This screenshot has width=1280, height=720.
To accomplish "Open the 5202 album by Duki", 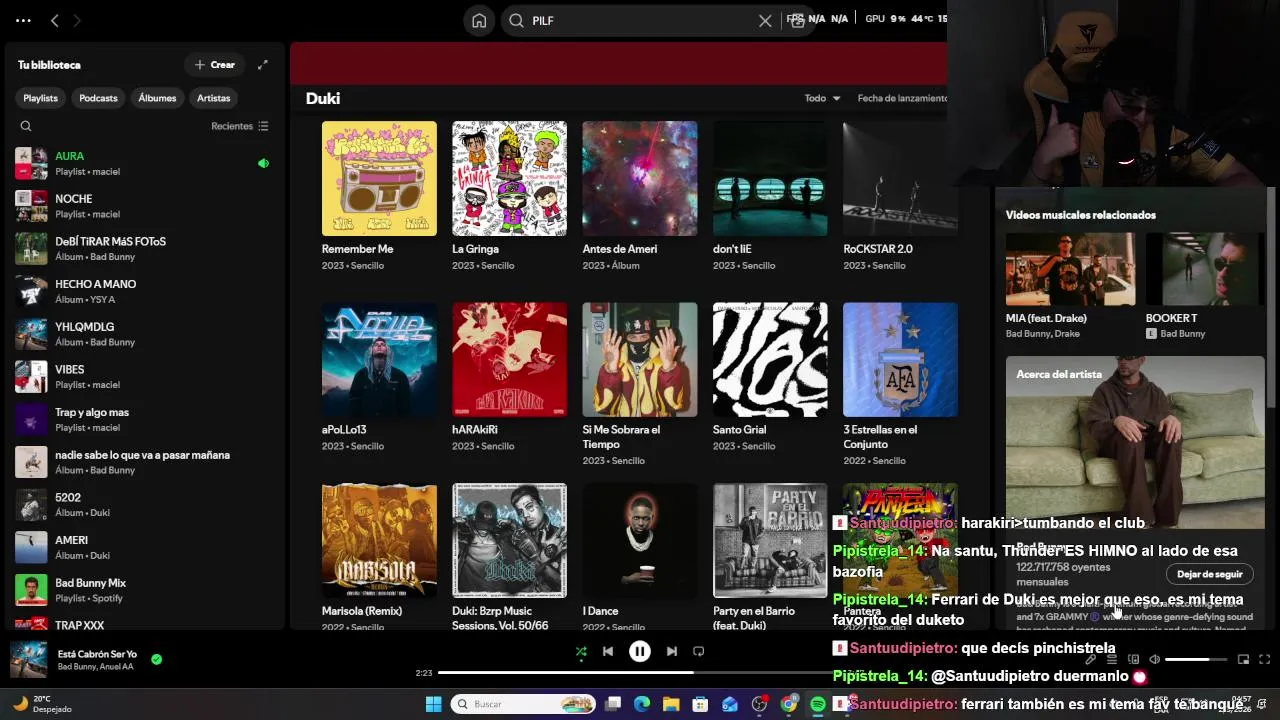I will pos(142,505).
